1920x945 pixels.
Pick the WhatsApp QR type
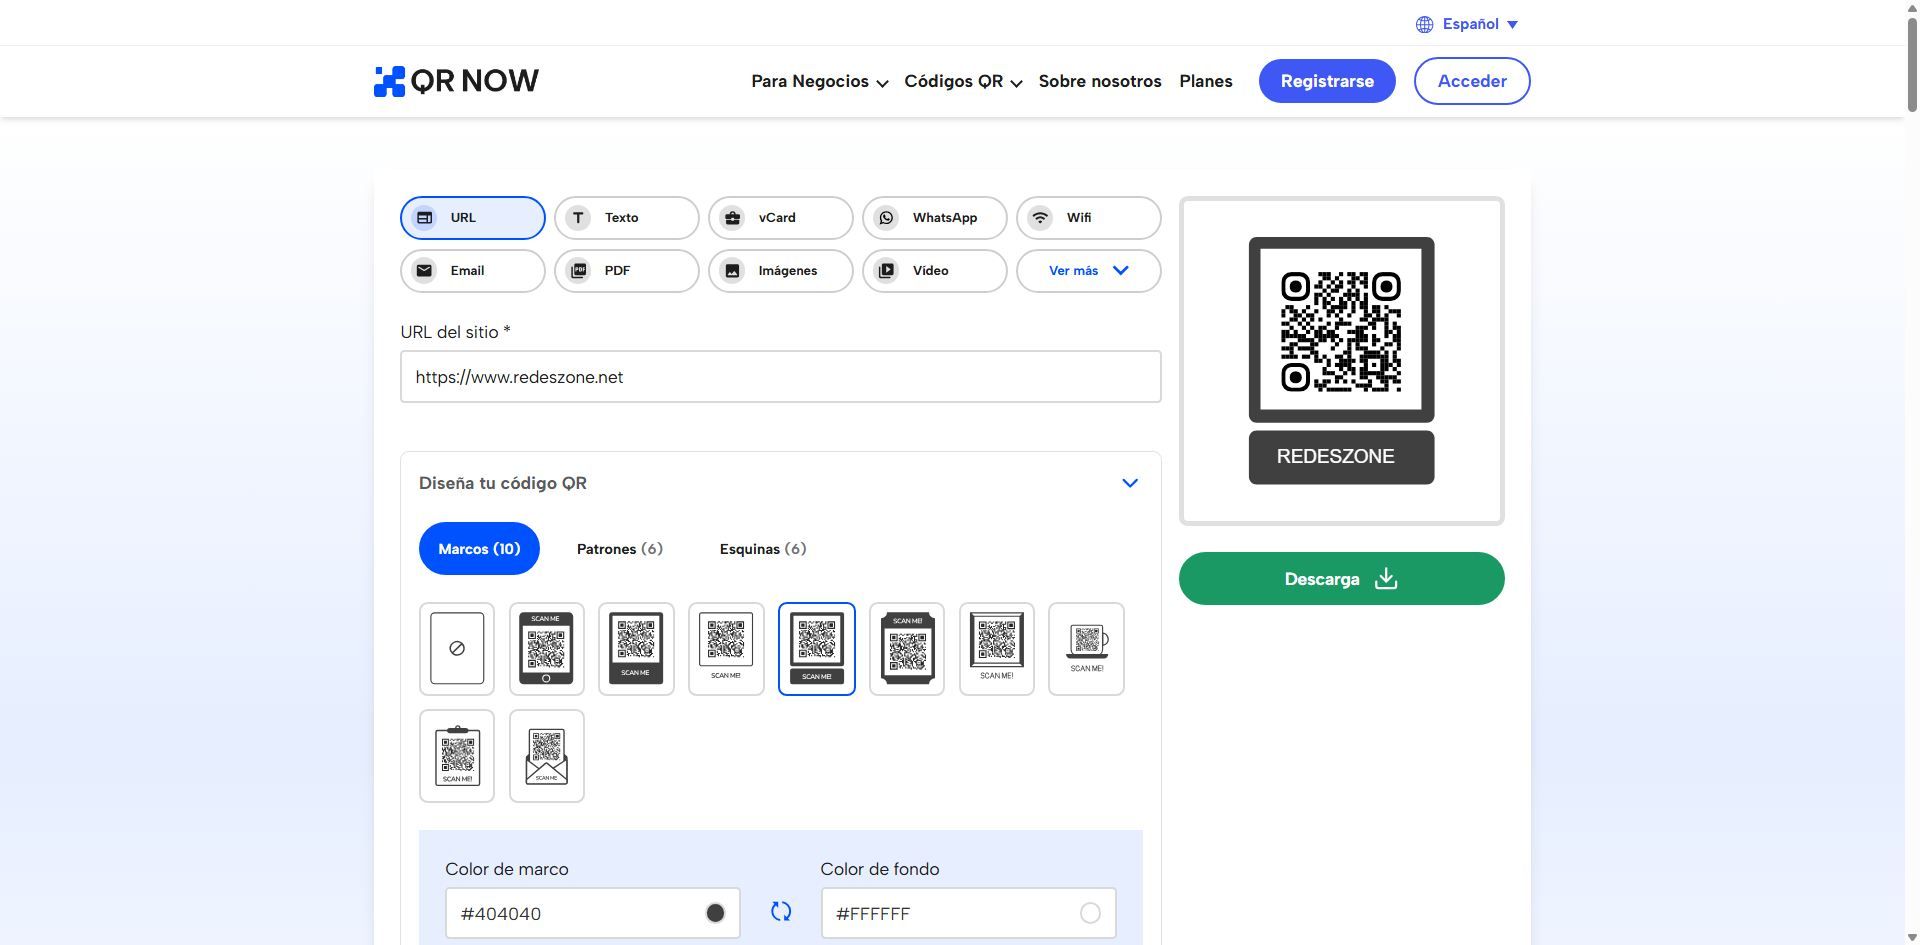[x=934, y=218]
